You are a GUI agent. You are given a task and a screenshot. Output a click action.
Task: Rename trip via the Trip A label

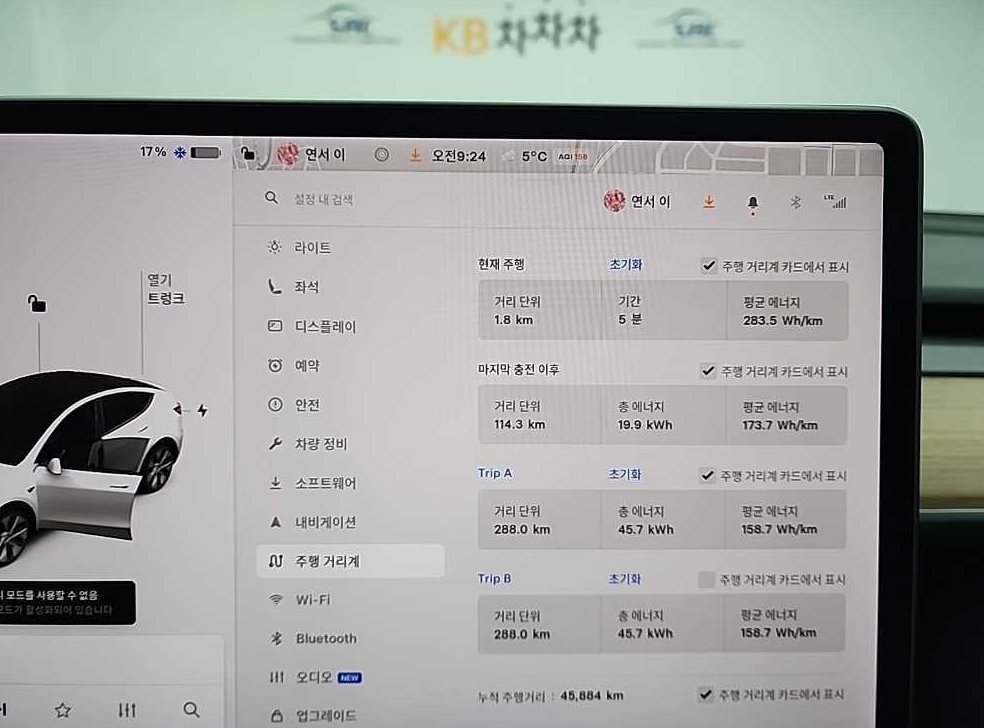coord(495,473)
